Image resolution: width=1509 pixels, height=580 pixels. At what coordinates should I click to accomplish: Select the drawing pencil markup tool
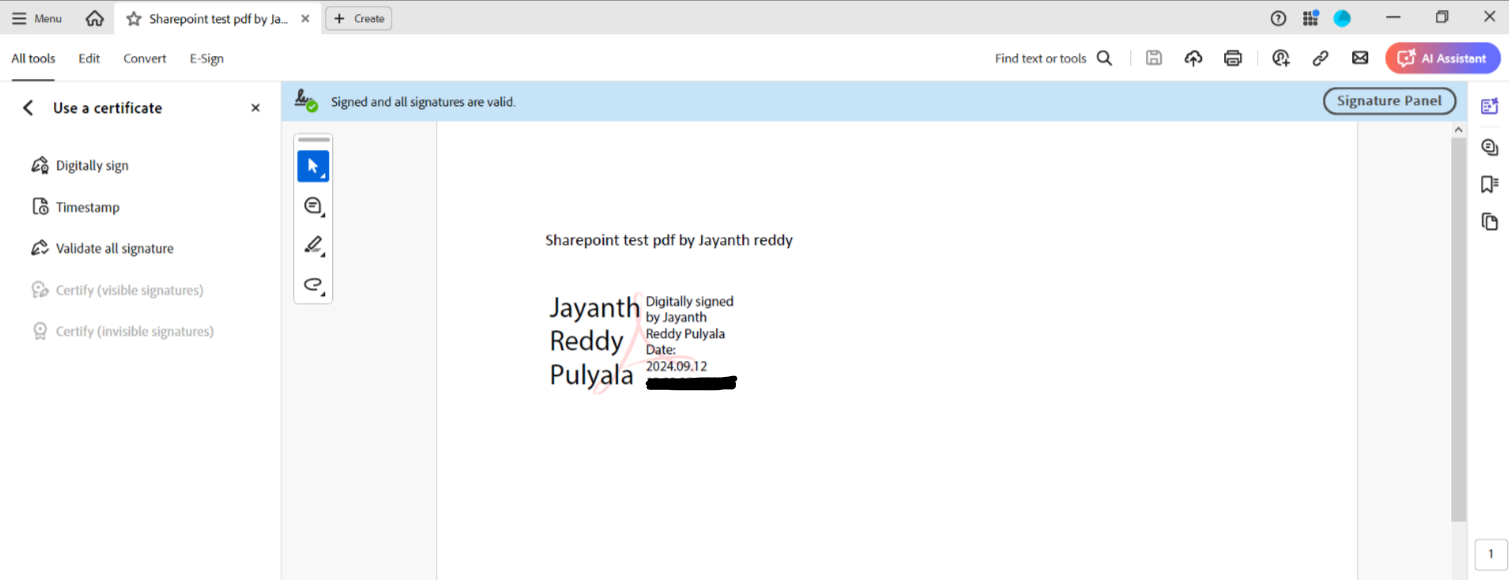pyautogui.click(x=311, y=245)
